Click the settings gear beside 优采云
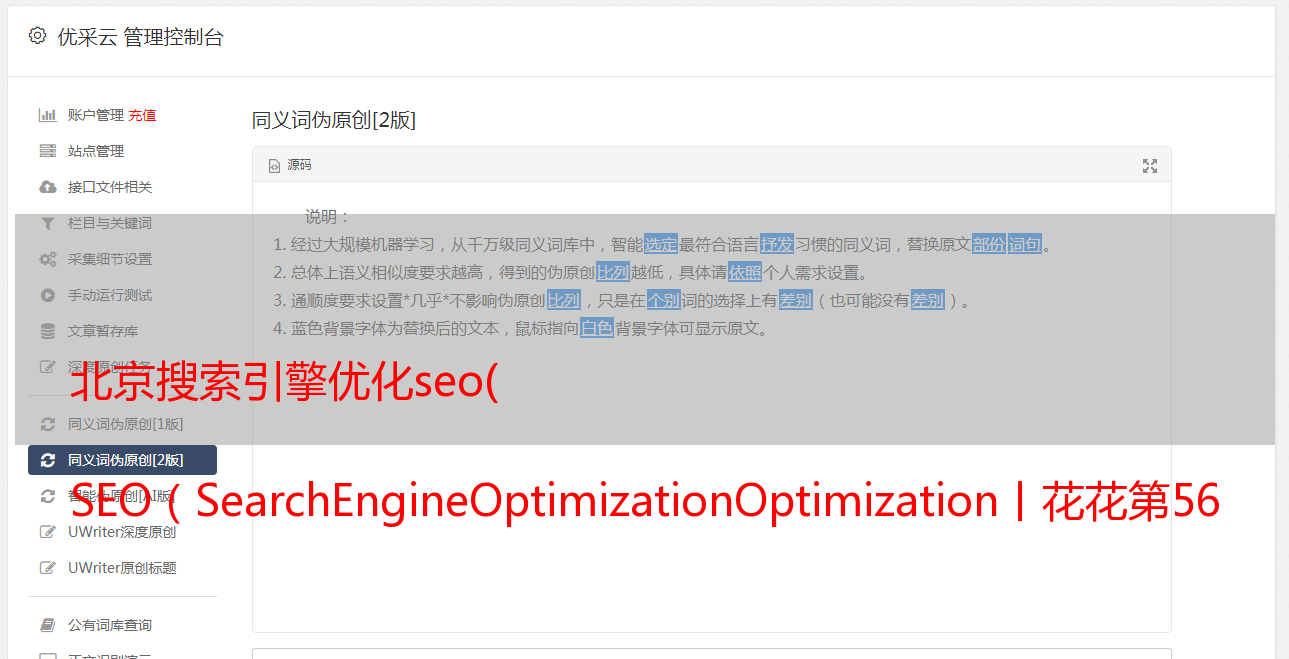The width and height of the screenshot is (1289, 659). [x=37, y=36]
